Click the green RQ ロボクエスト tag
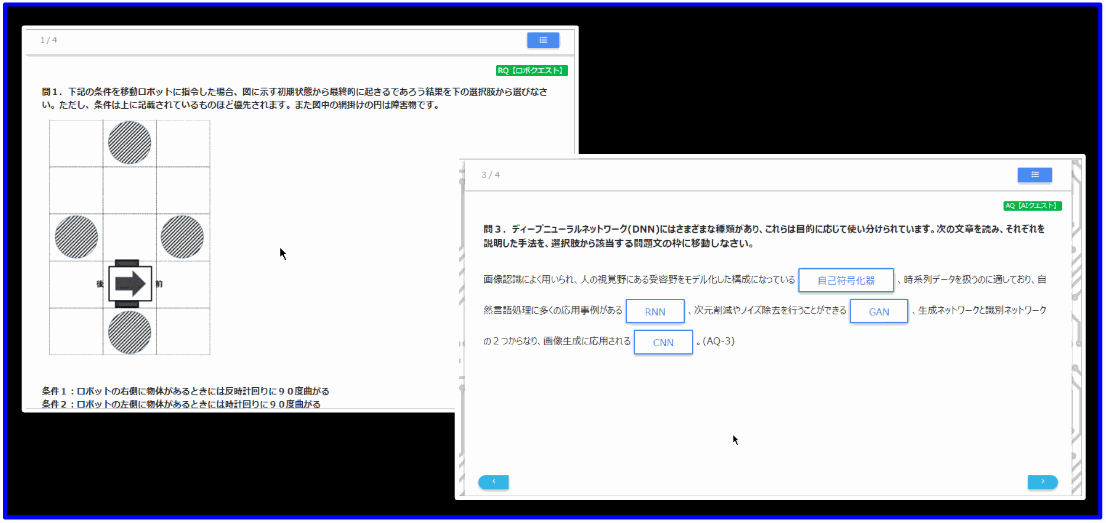The width and height of the screenshot is (1106, 523). pyautogui.click(x=532, y=71)
